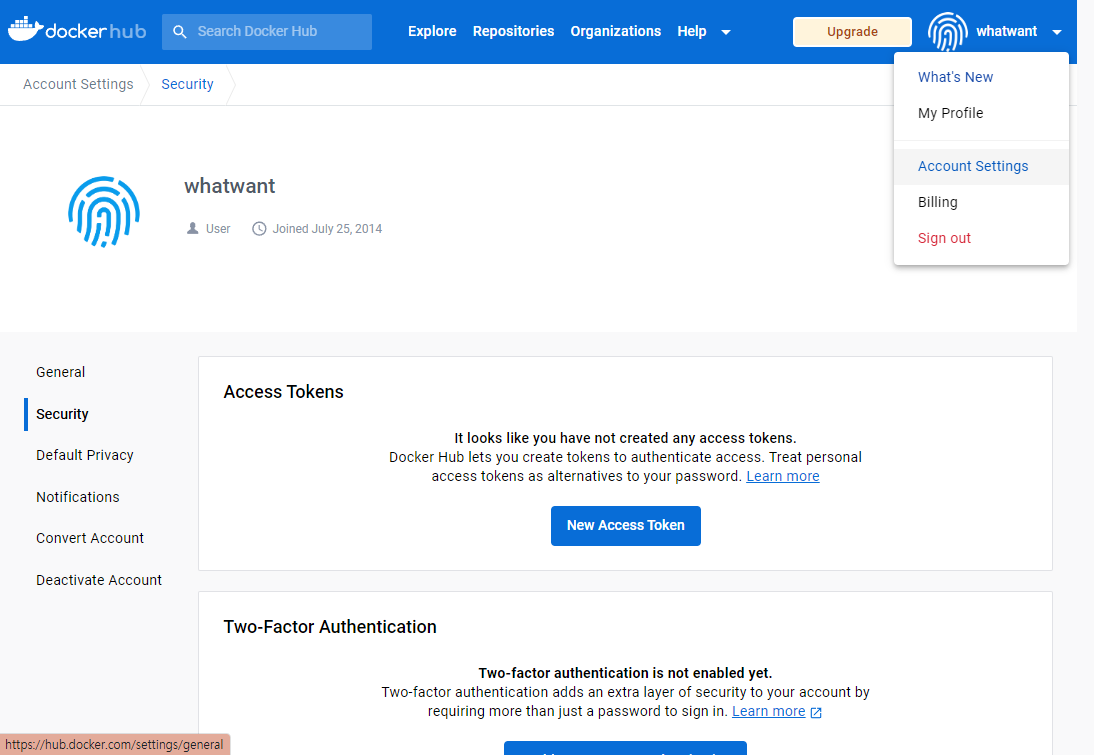The width and height of the screenshot is (1094, 755).
Task: Click the New Access Token button
Action: coord(625,525)
